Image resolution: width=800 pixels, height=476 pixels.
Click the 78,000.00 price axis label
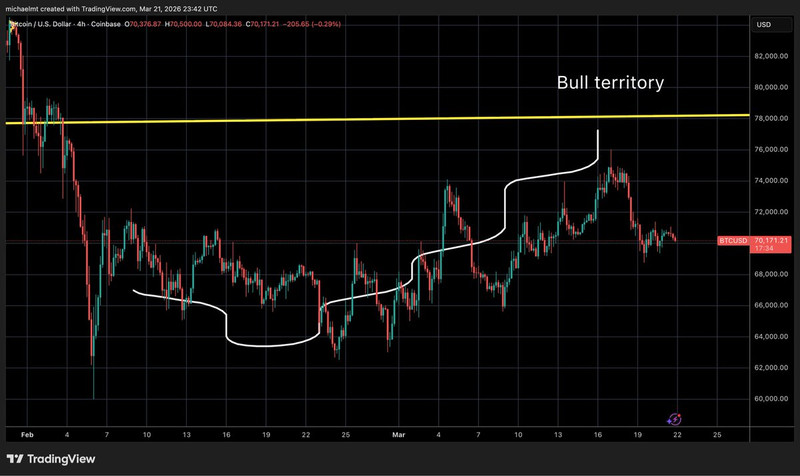click(773, 119)
